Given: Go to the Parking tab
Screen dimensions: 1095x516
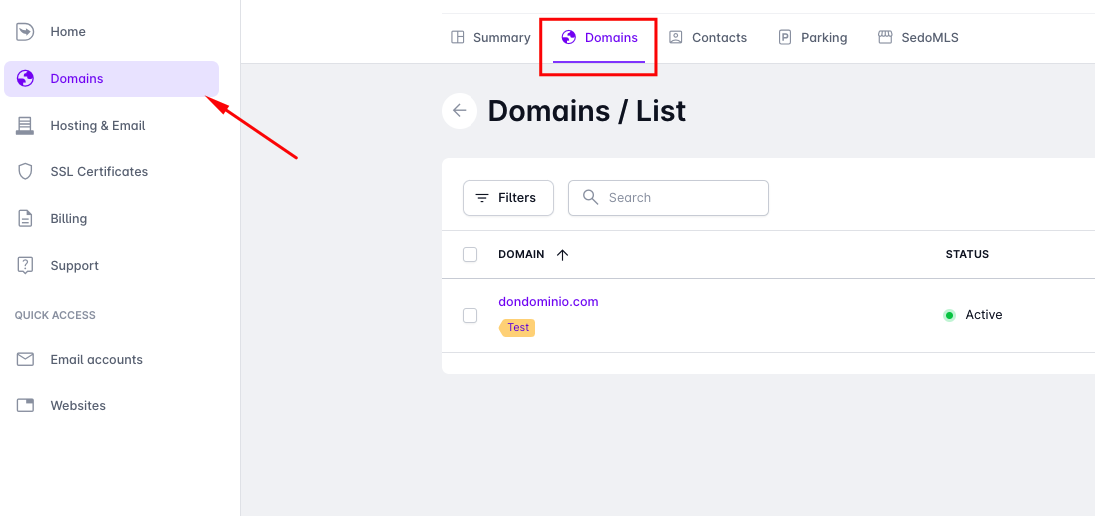Looking at the screenshot, I should (813, 38).
